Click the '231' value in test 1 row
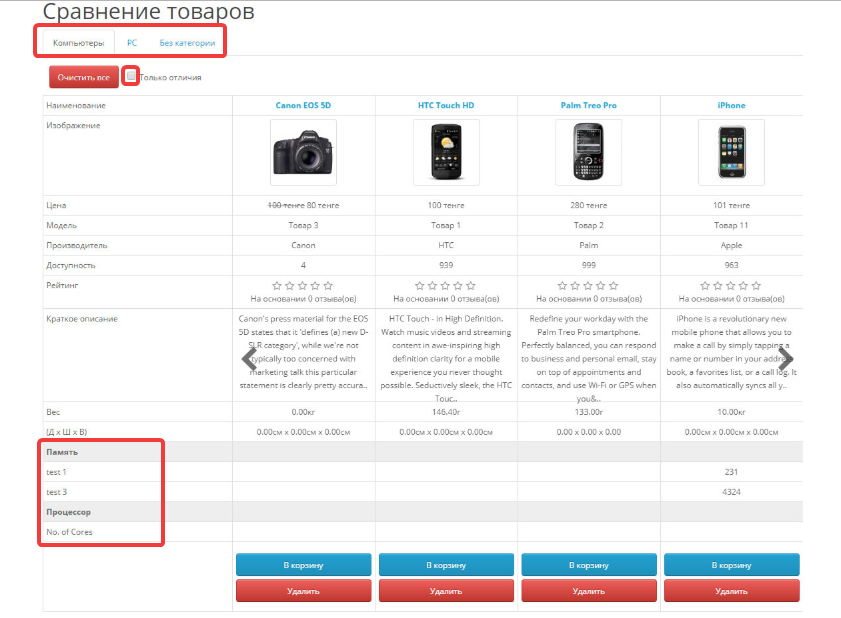841x618 pixels. 731,472
